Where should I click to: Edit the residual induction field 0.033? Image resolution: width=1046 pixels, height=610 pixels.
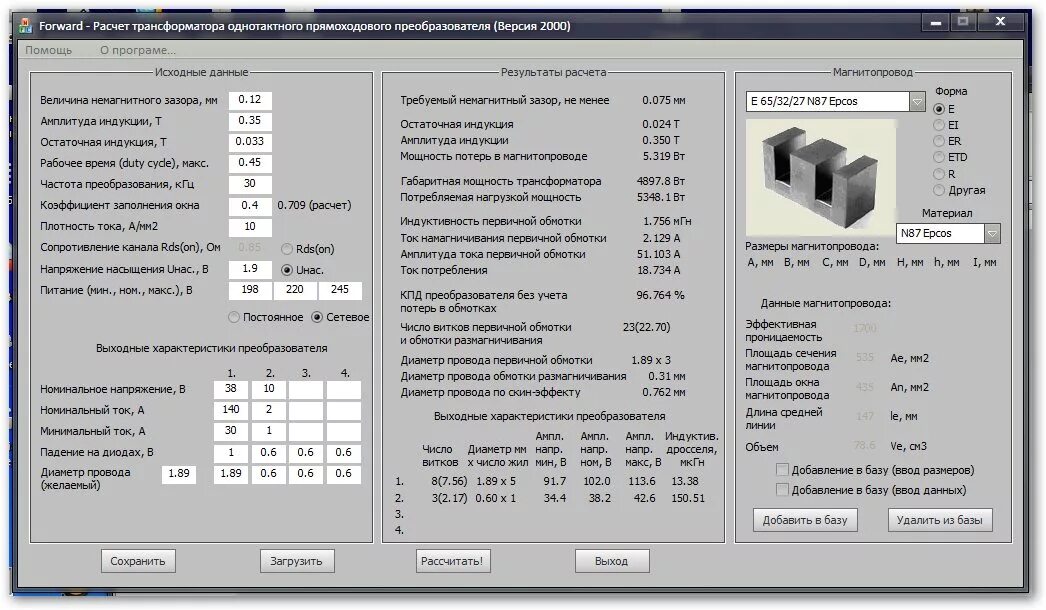[250, 142]
